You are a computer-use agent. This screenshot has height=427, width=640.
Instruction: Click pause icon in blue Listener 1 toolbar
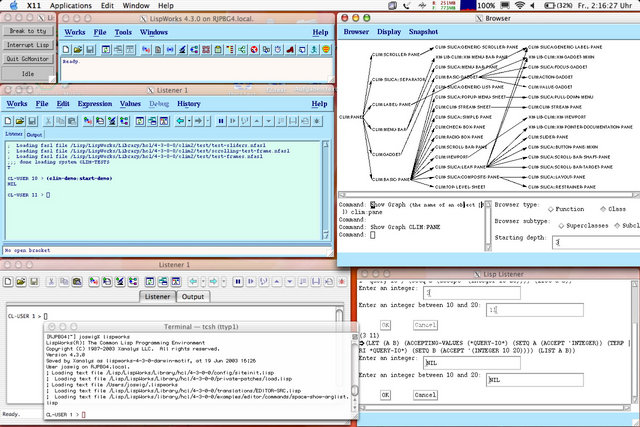click(x=221, y=121)
